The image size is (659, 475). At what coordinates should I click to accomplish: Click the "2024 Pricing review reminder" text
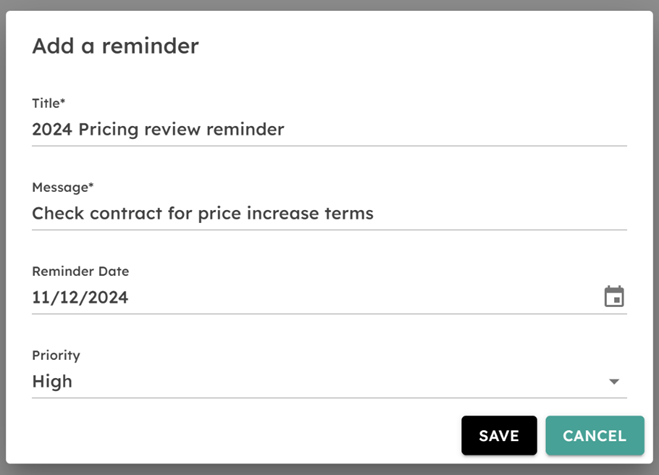[158, 129]
